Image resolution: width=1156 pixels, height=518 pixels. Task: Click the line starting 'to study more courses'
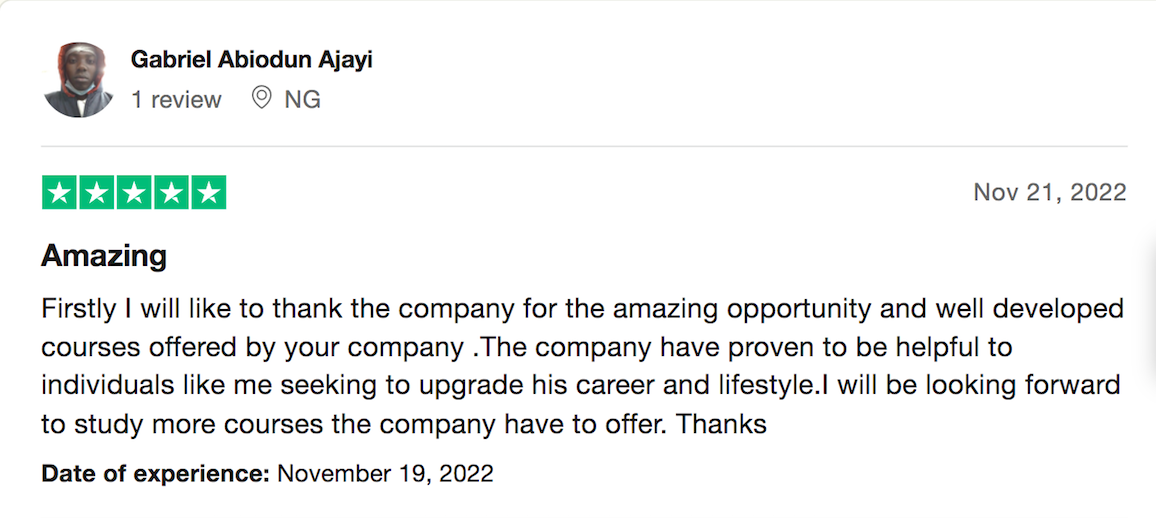point(405,424)
